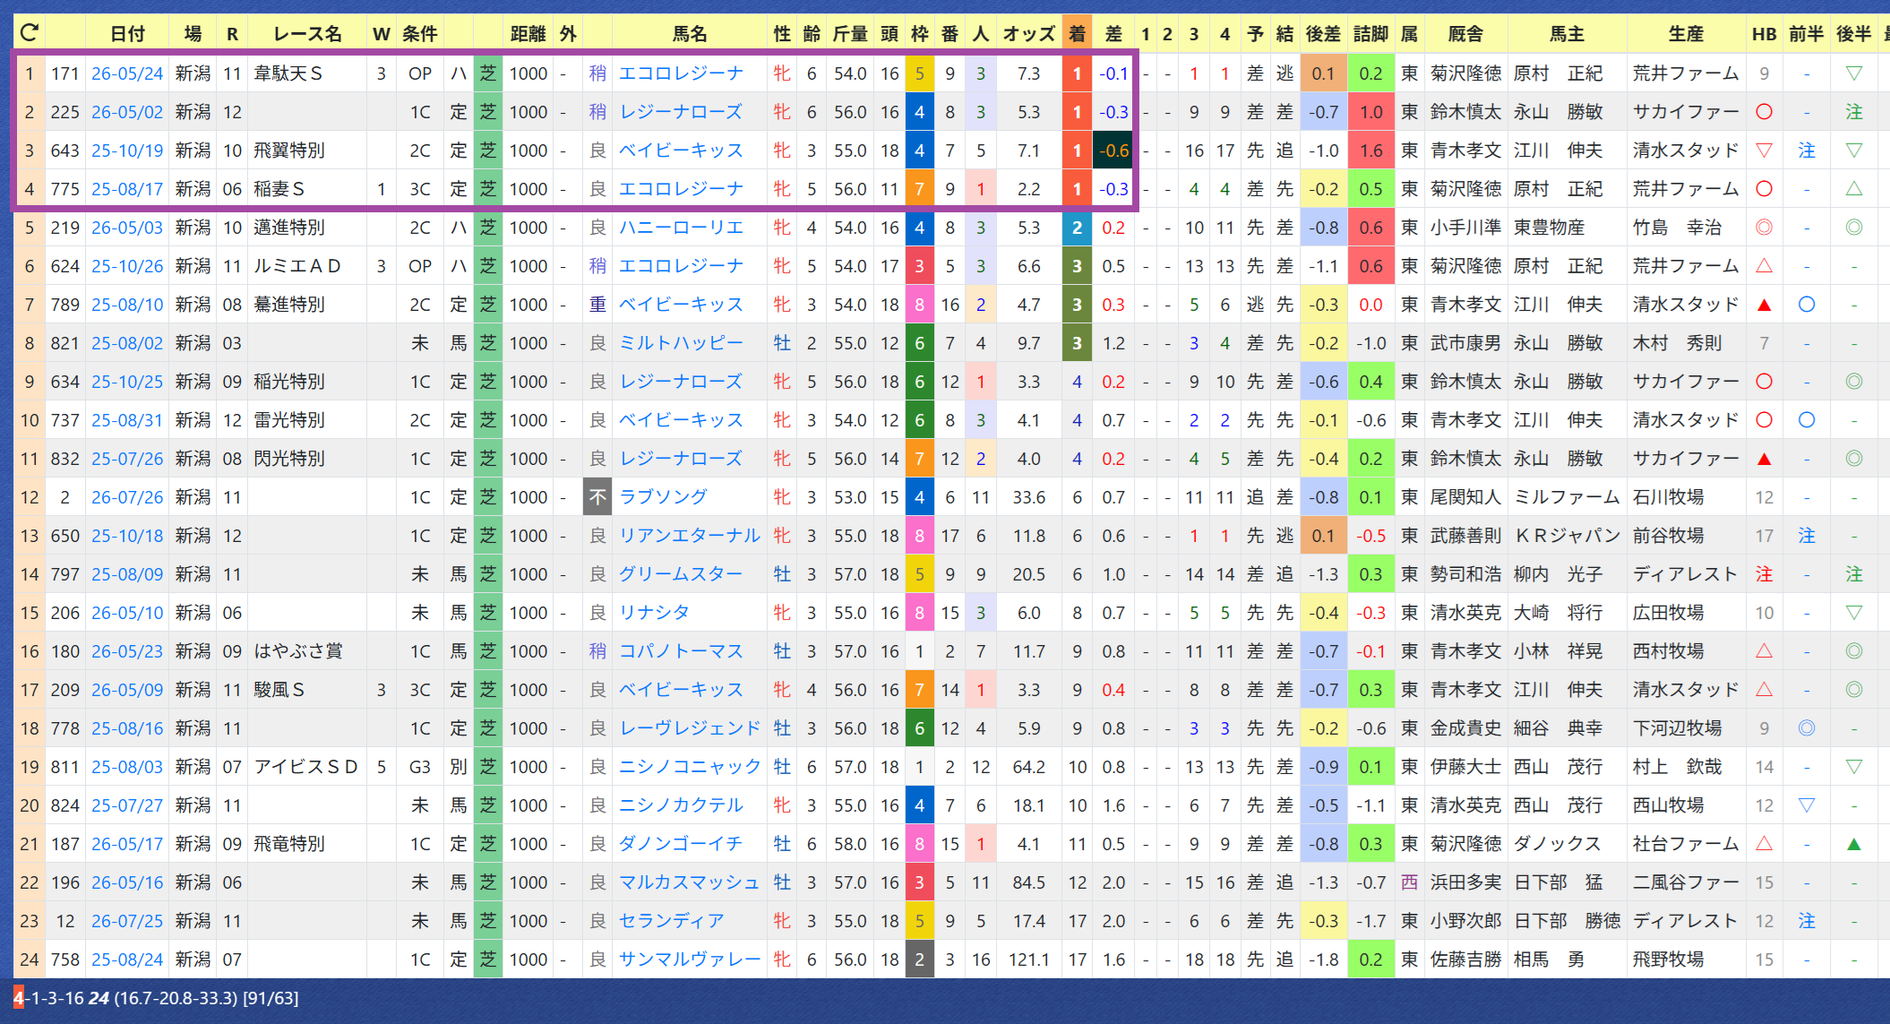Click the 後差 column header
Screen dimensions: 1890x1024
coord(1322,33)
